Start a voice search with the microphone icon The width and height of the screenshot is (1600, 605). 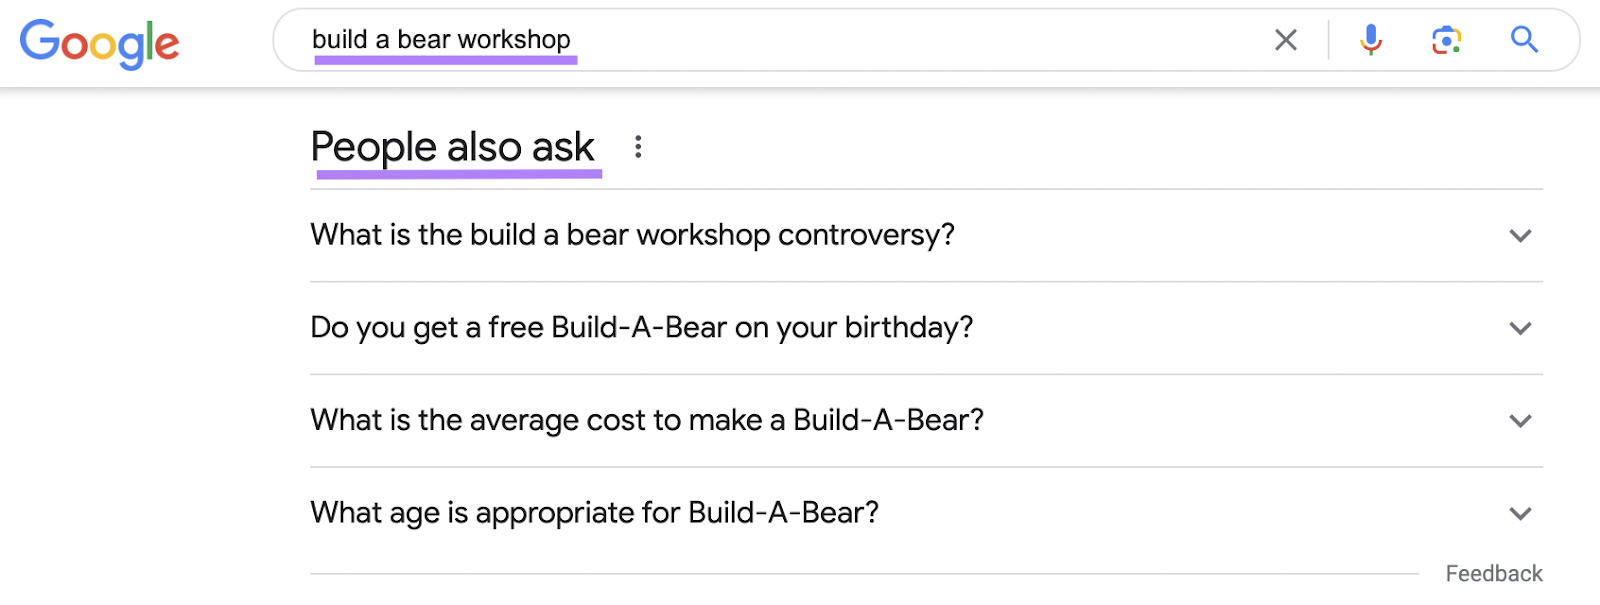pyautogui.click(x=1370, y=40)
